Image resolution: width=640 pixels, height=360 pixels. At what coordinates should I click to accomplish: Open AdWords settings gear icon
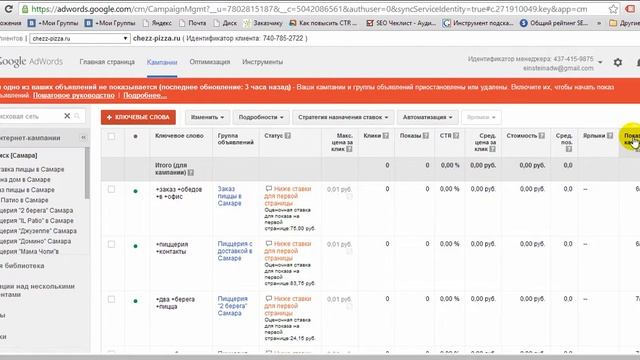pos(618,62)
